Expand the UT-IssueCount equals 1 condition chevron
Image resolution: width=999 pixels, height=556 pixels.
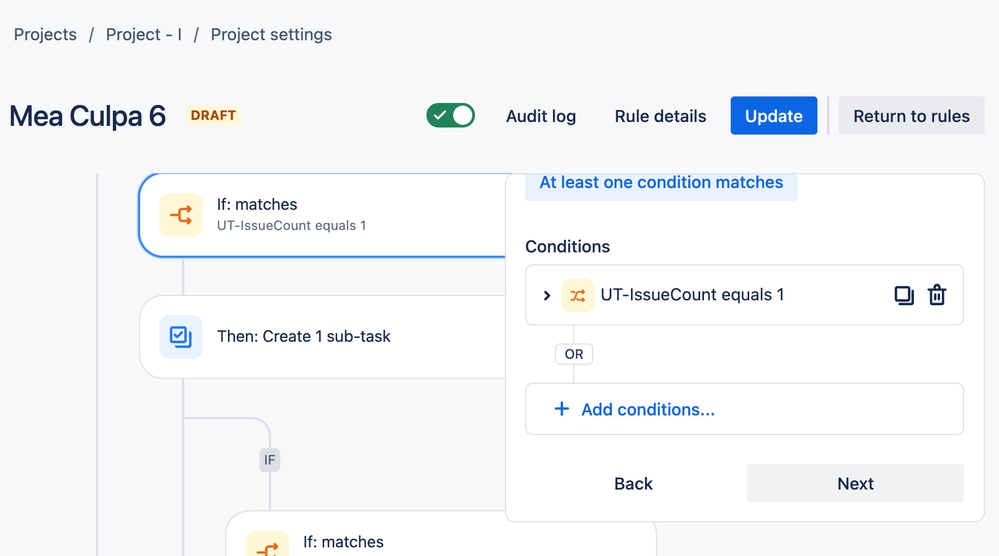click(547, 296)
